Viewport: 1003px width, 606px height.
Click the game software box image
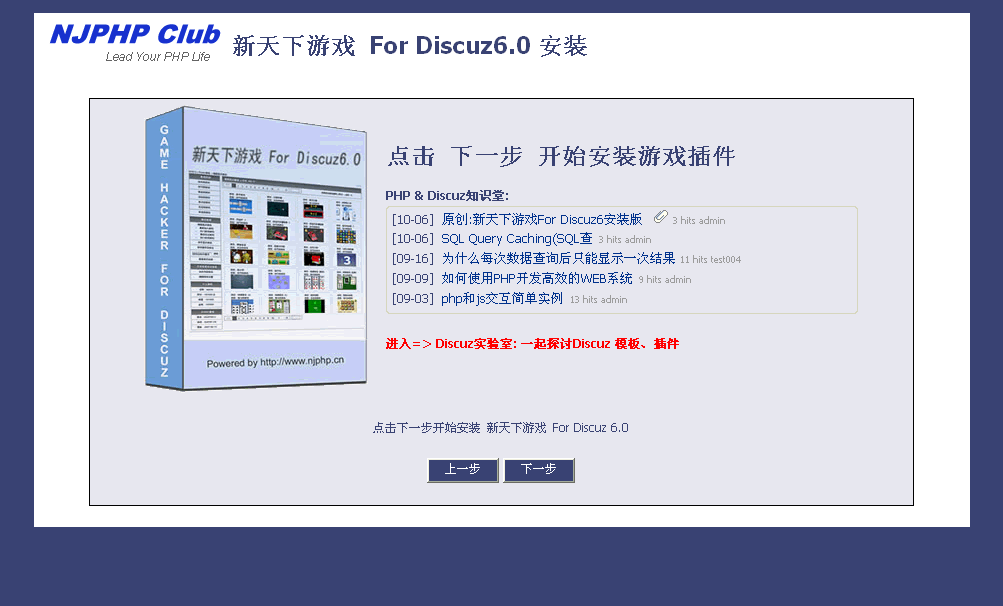coord(256,248)
